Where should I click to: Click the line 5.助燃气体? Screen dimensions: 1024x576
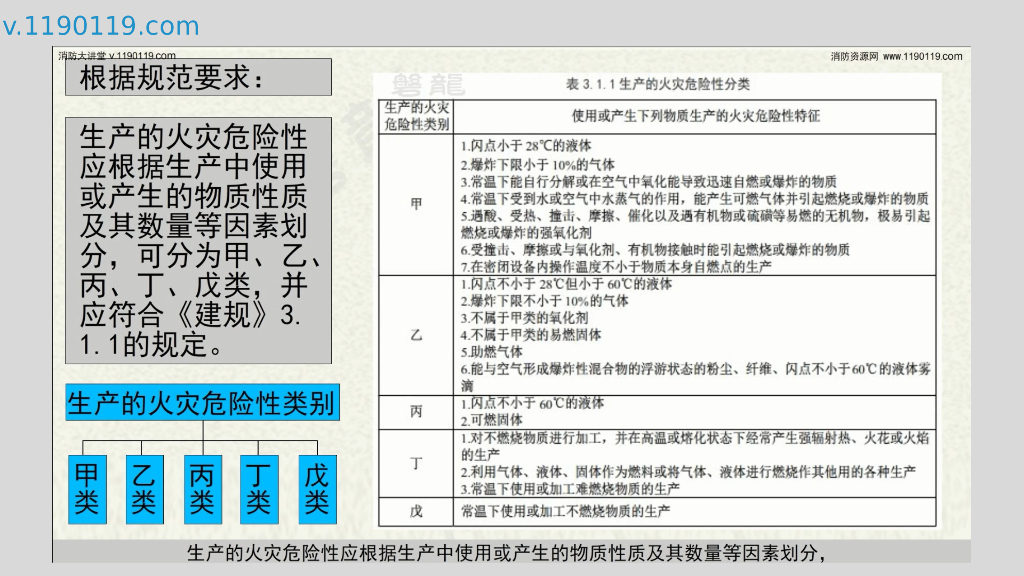492,352
